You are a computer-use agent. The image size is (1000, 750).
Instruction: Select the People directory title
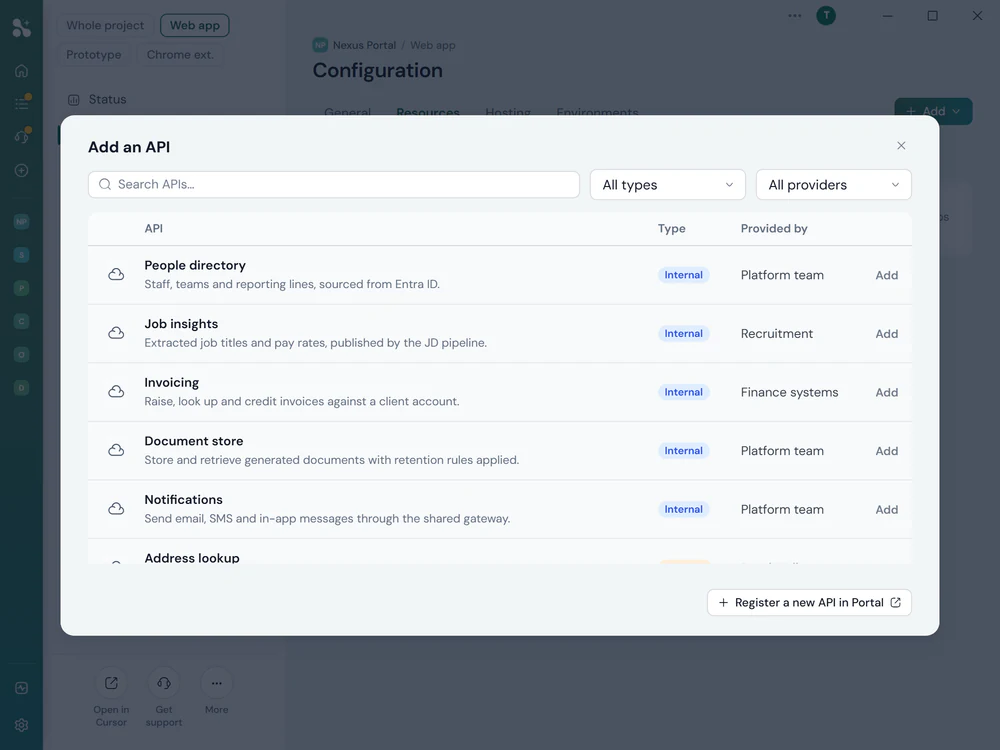coord(195,265)
